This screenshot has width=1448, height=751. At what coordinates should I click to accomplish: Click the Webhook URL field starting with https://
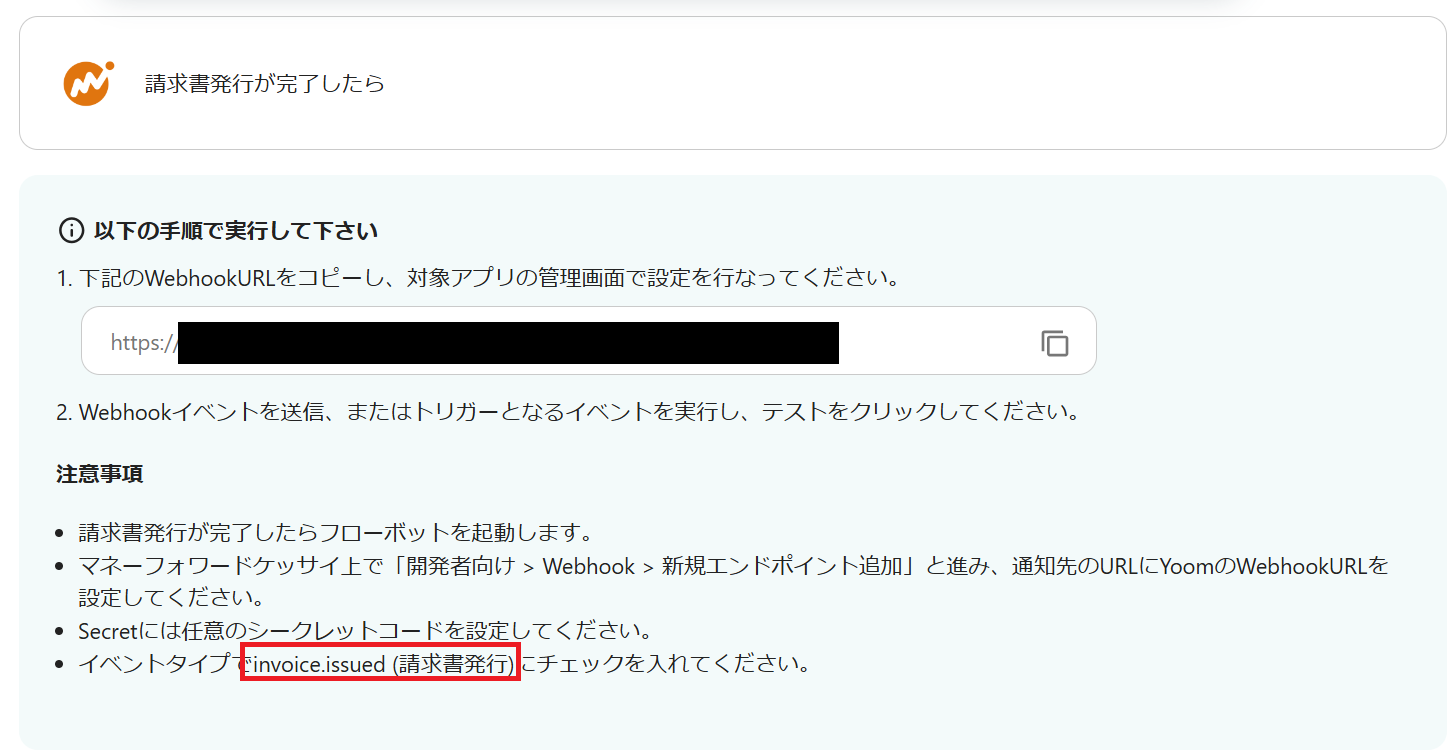(x=588, y=341)
